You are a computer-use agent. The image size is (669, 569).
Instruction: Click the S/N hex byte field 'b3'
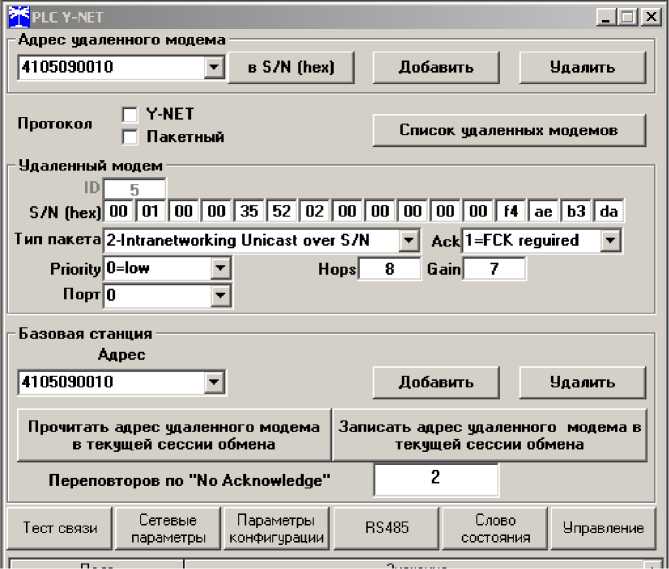[x=576, y=211]
